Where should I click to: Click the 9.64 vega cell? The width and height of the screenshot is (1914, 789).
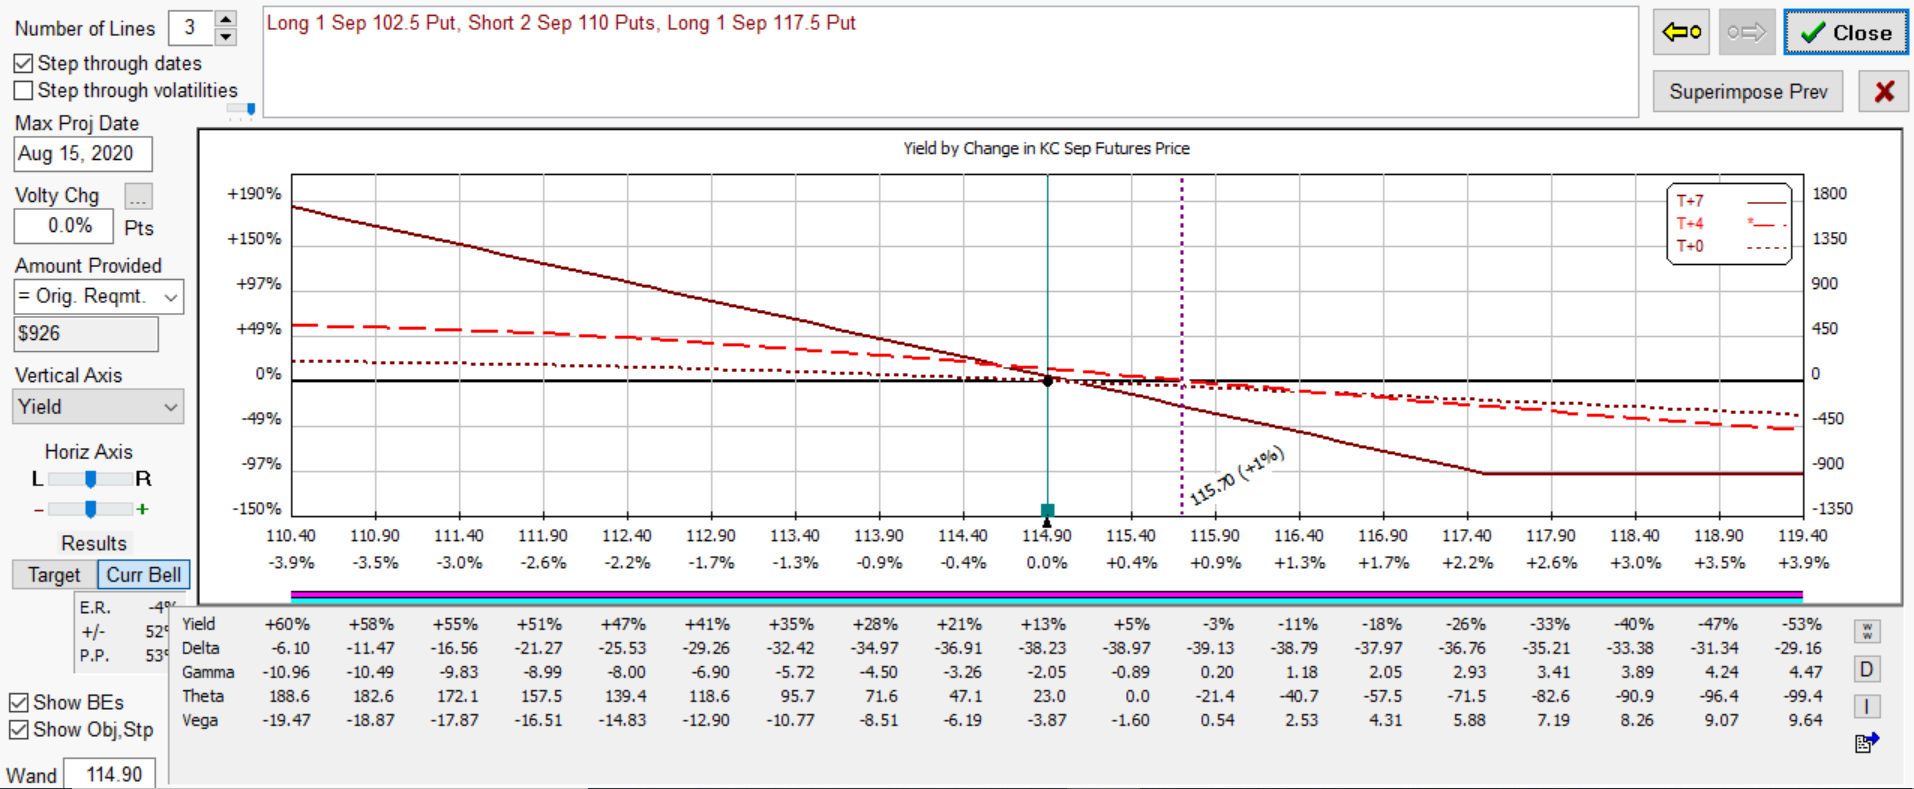point(1805,720)
